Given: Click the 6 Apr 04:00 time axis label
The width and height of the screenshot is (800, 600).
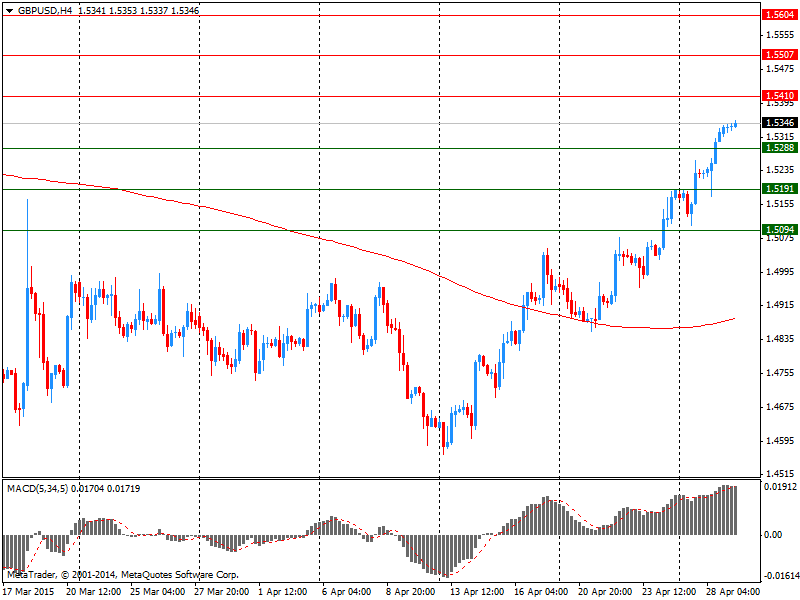Looking at the screenshot, I should 346,592.
